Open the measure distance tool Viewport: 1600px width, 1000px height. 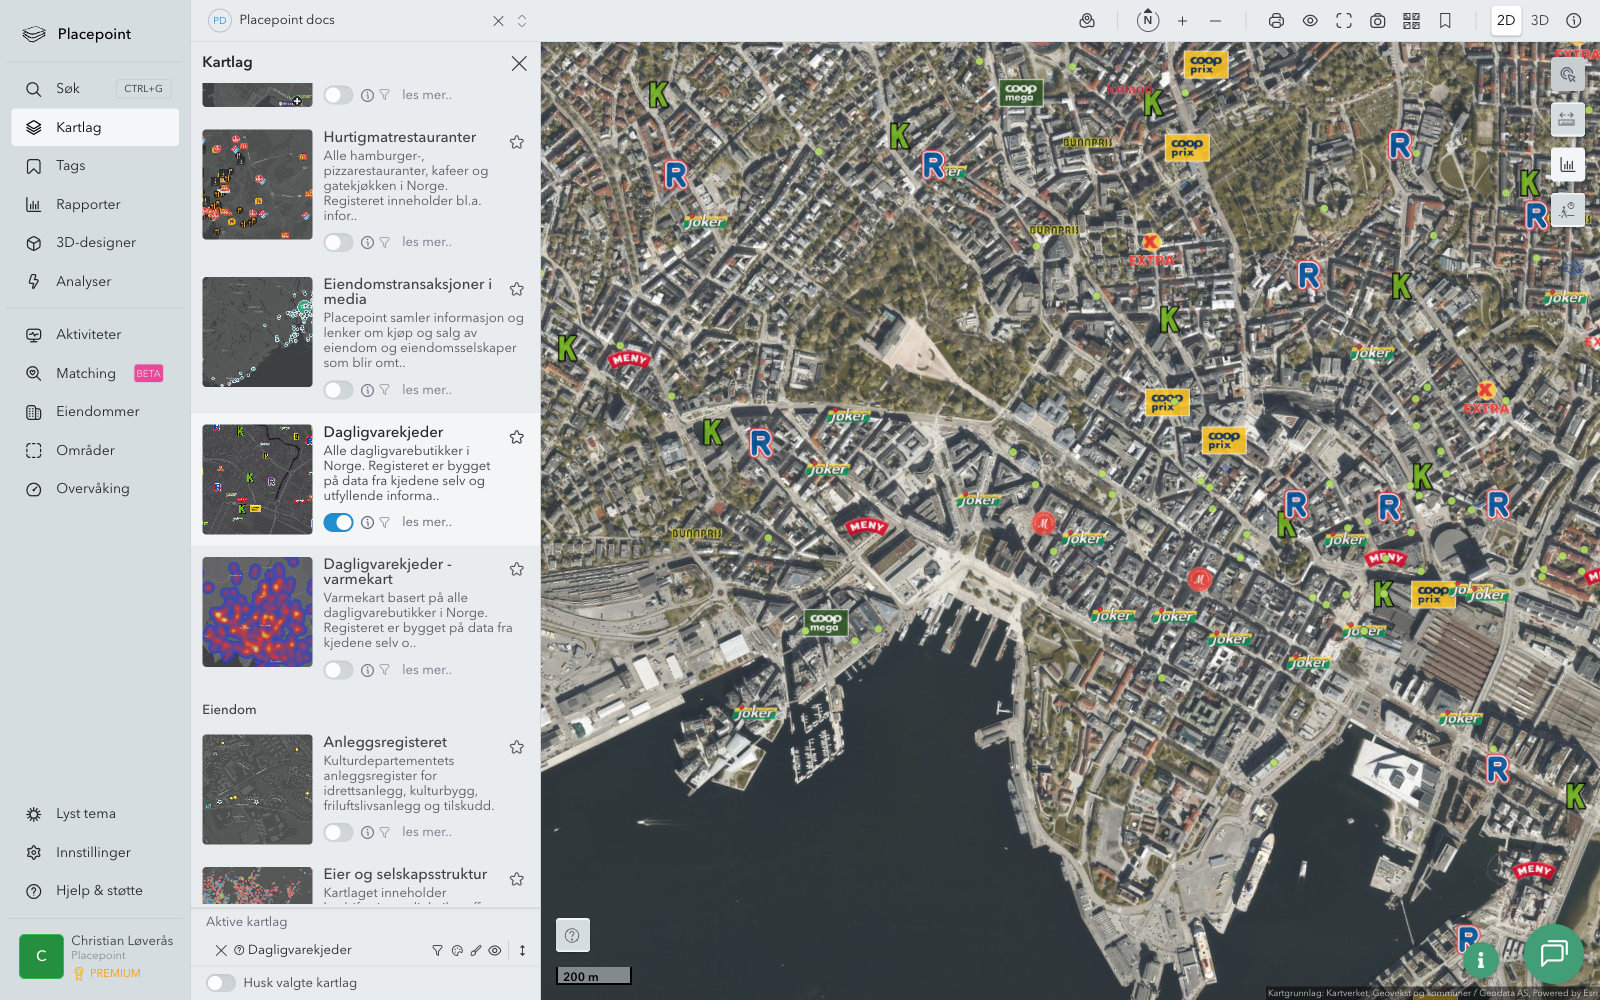(1567, 120)
